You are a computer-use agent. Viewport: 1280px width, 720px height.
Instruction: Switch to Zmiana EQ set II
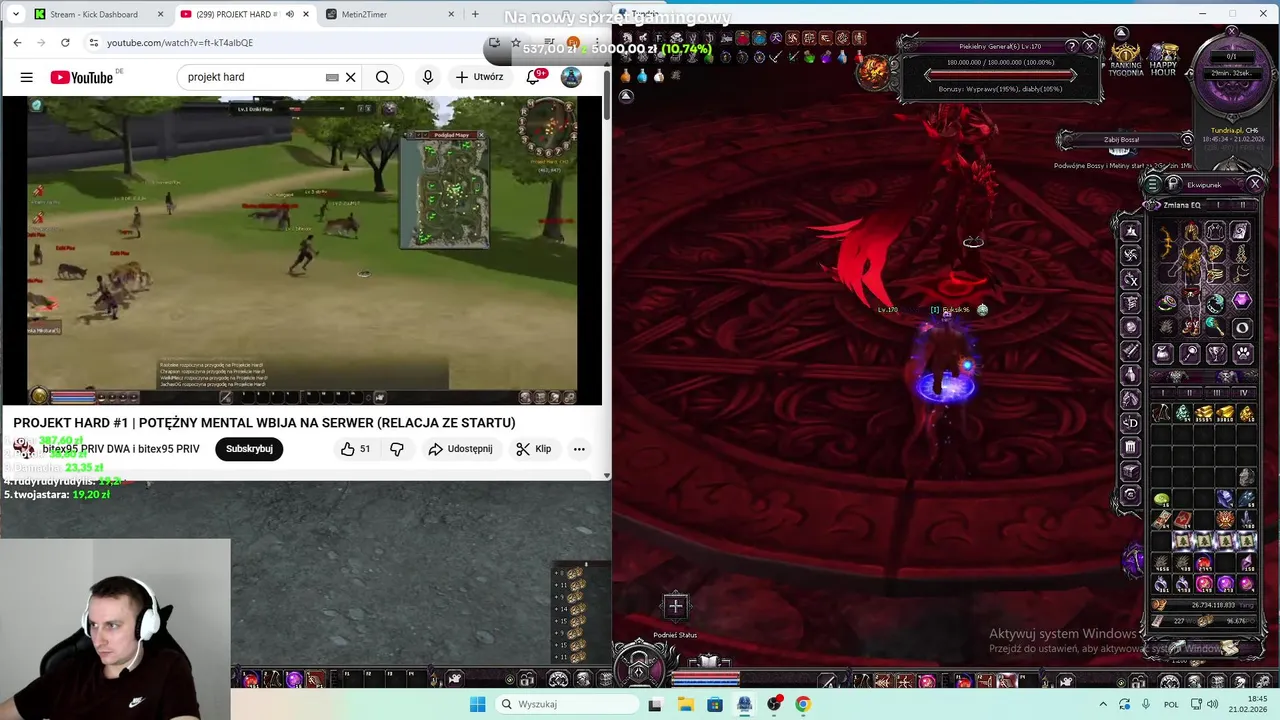point(1243,205)
